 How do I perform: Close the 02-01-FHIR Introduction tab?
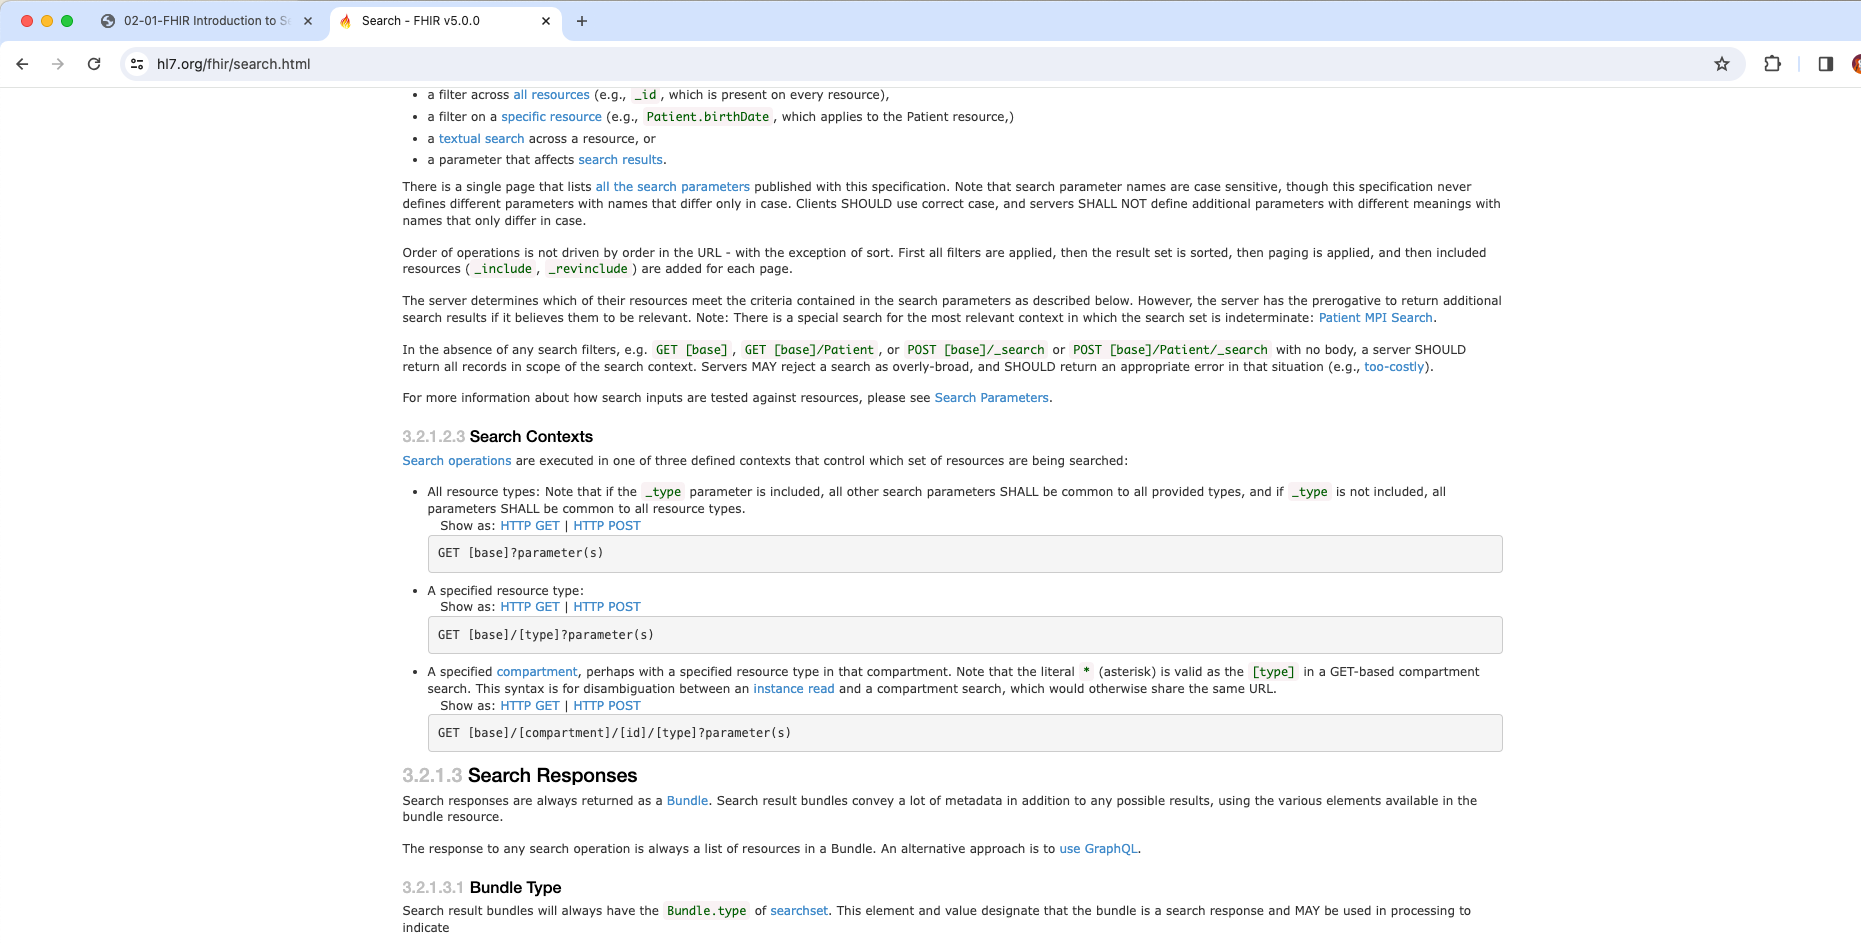(x=308, y=21)
